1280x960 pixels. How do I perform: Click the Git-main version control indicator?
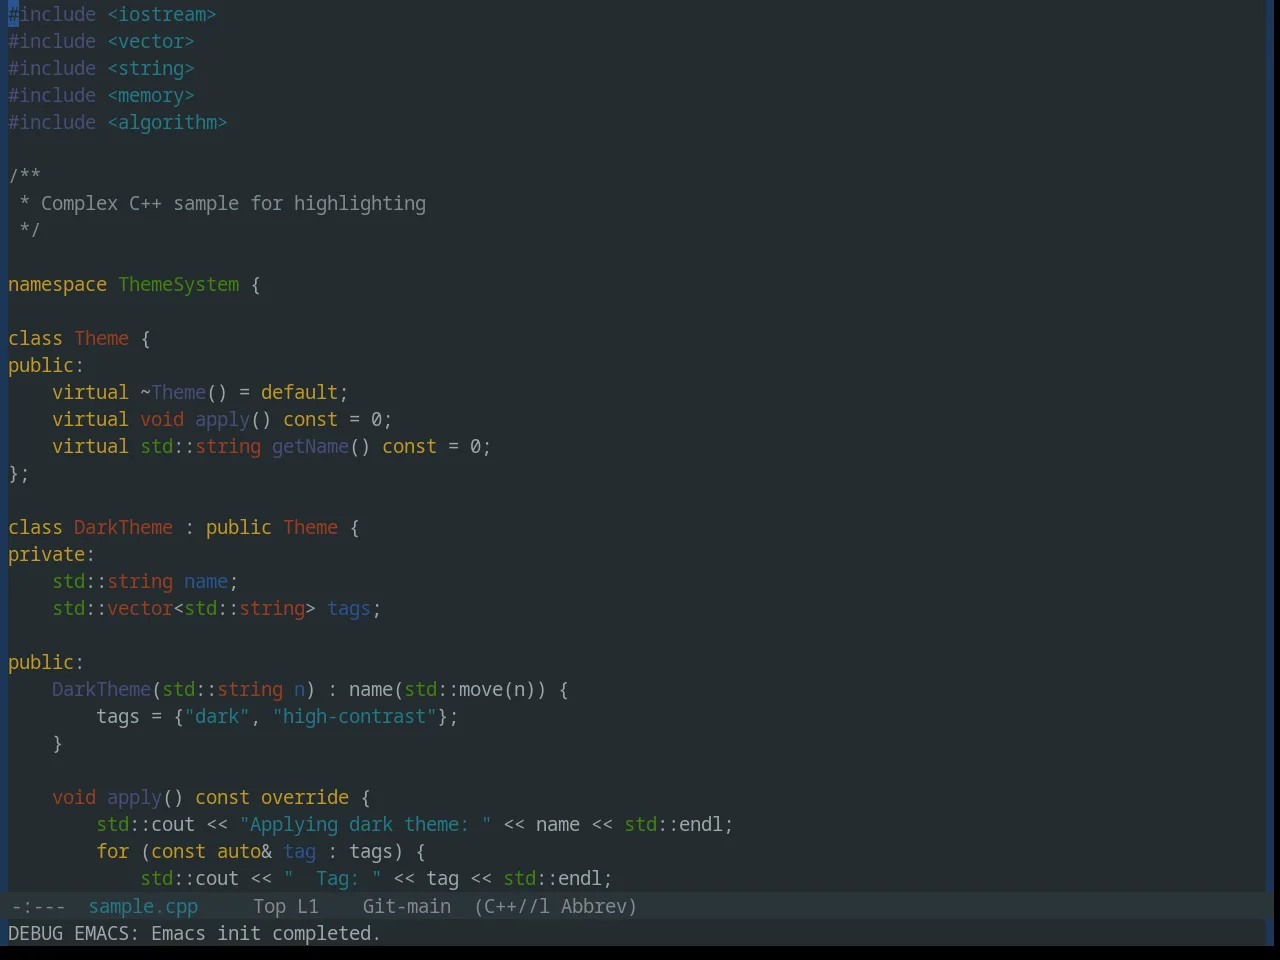click(x=407, y=906)
